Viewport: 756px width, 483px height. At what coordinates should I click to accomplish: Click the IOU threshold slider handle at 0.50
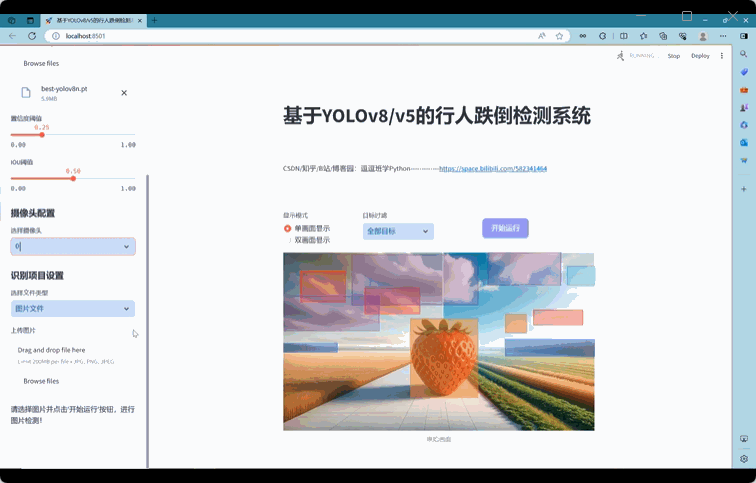click(73, 178)
